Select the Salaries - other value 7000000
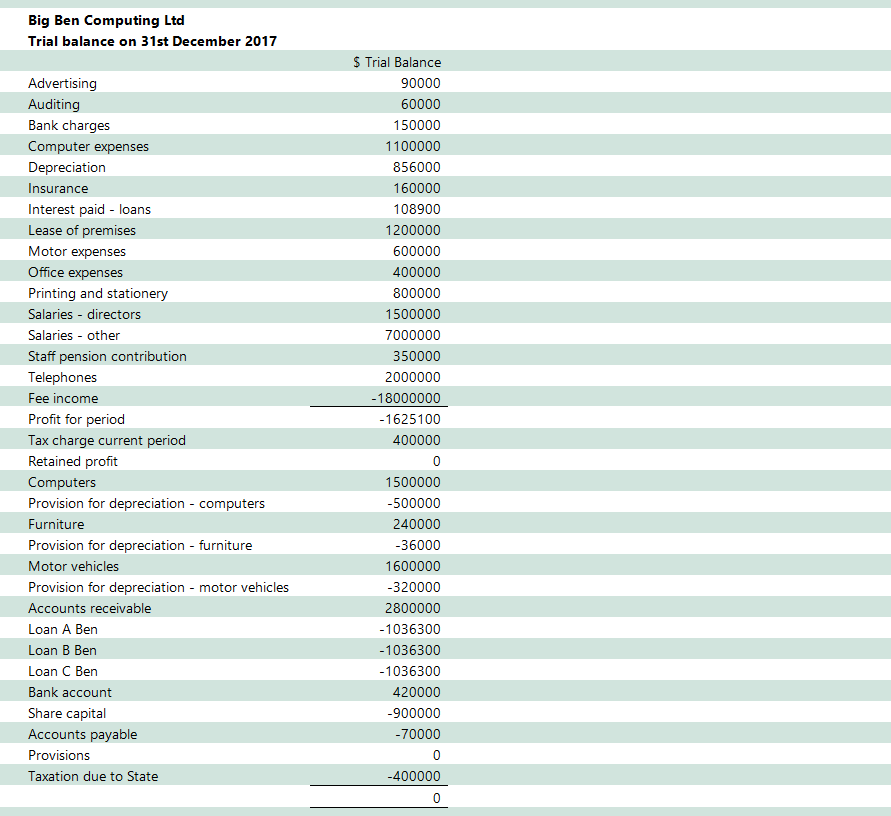The image size is (891, 816). tap(412, 335)
